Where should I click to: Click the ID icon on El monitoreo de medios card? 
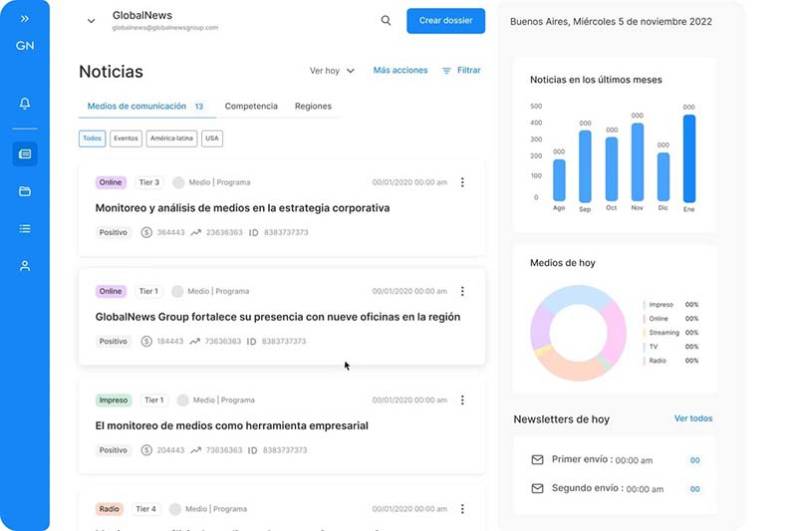[252, 450]
